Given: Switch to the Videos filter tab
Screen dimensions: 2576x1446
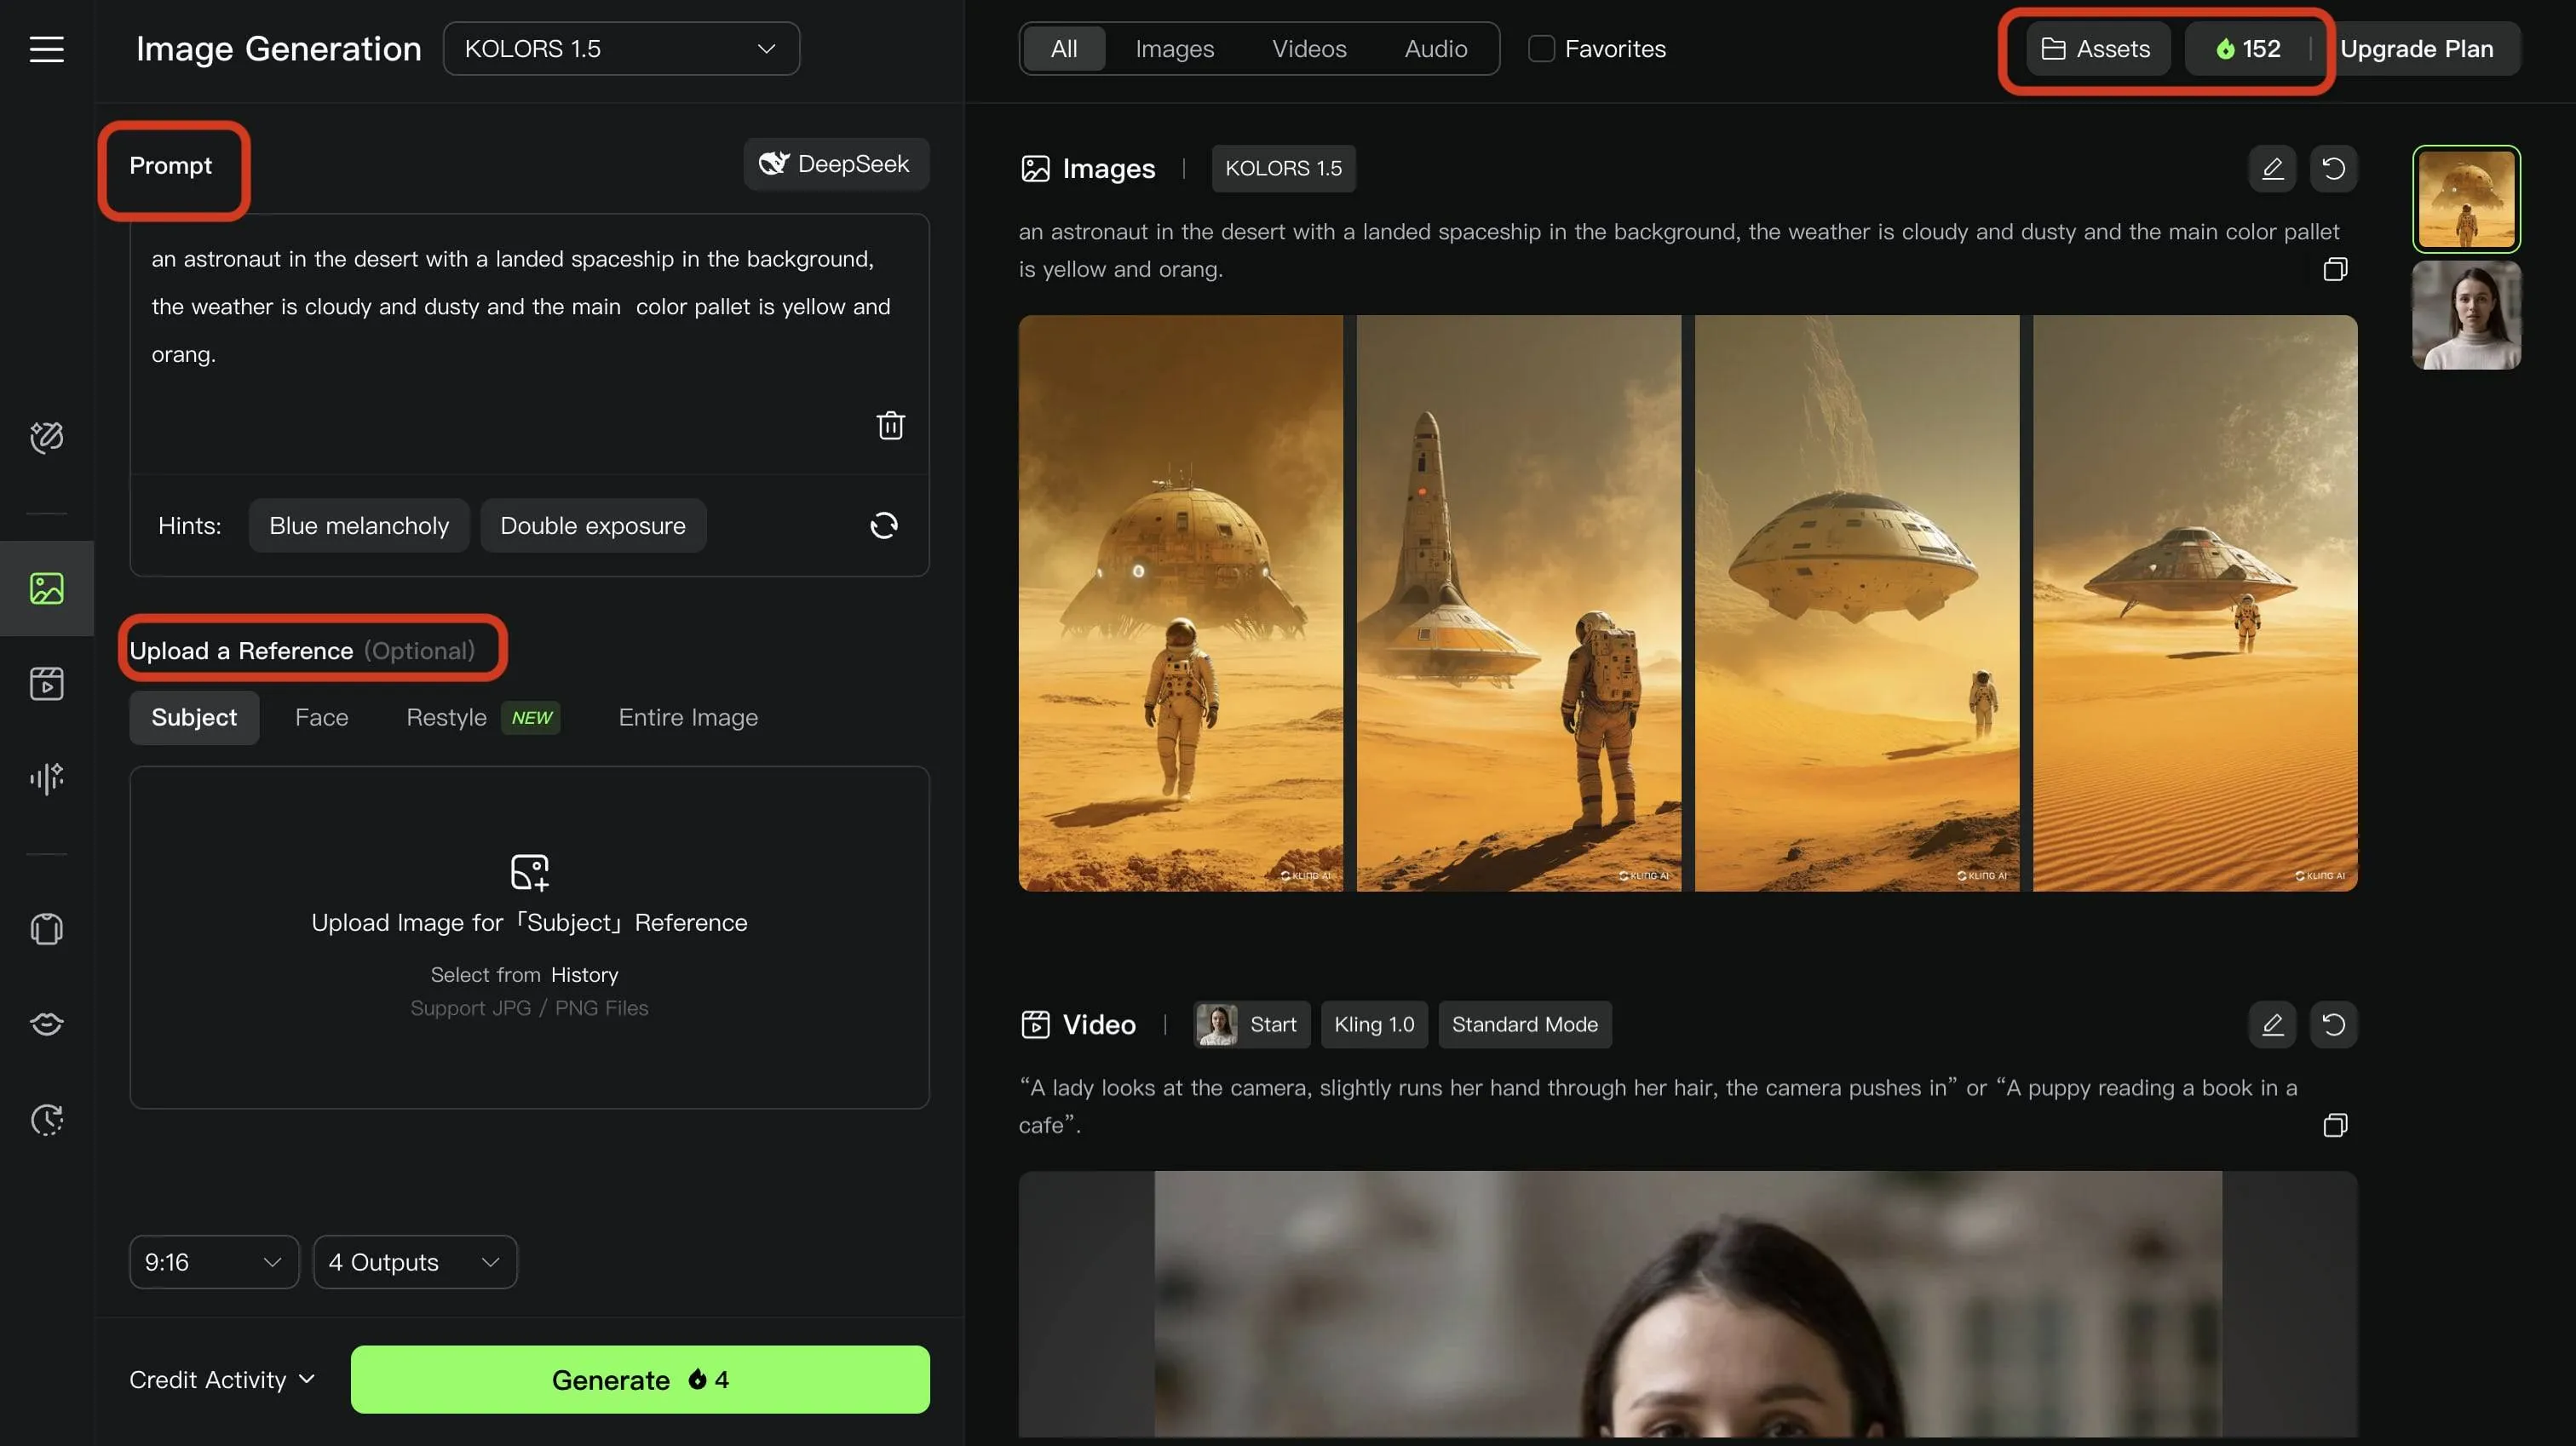Looking at the screenshot, I should tap(1308, 49).
